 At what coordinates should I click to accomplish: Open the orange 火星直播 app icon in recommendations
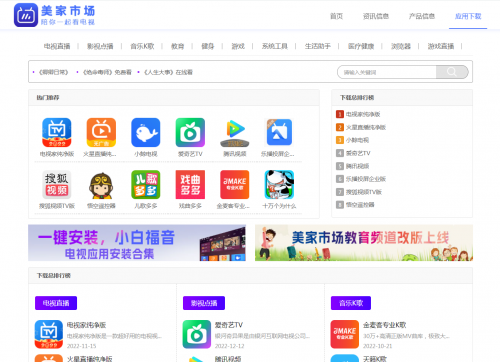101,132
